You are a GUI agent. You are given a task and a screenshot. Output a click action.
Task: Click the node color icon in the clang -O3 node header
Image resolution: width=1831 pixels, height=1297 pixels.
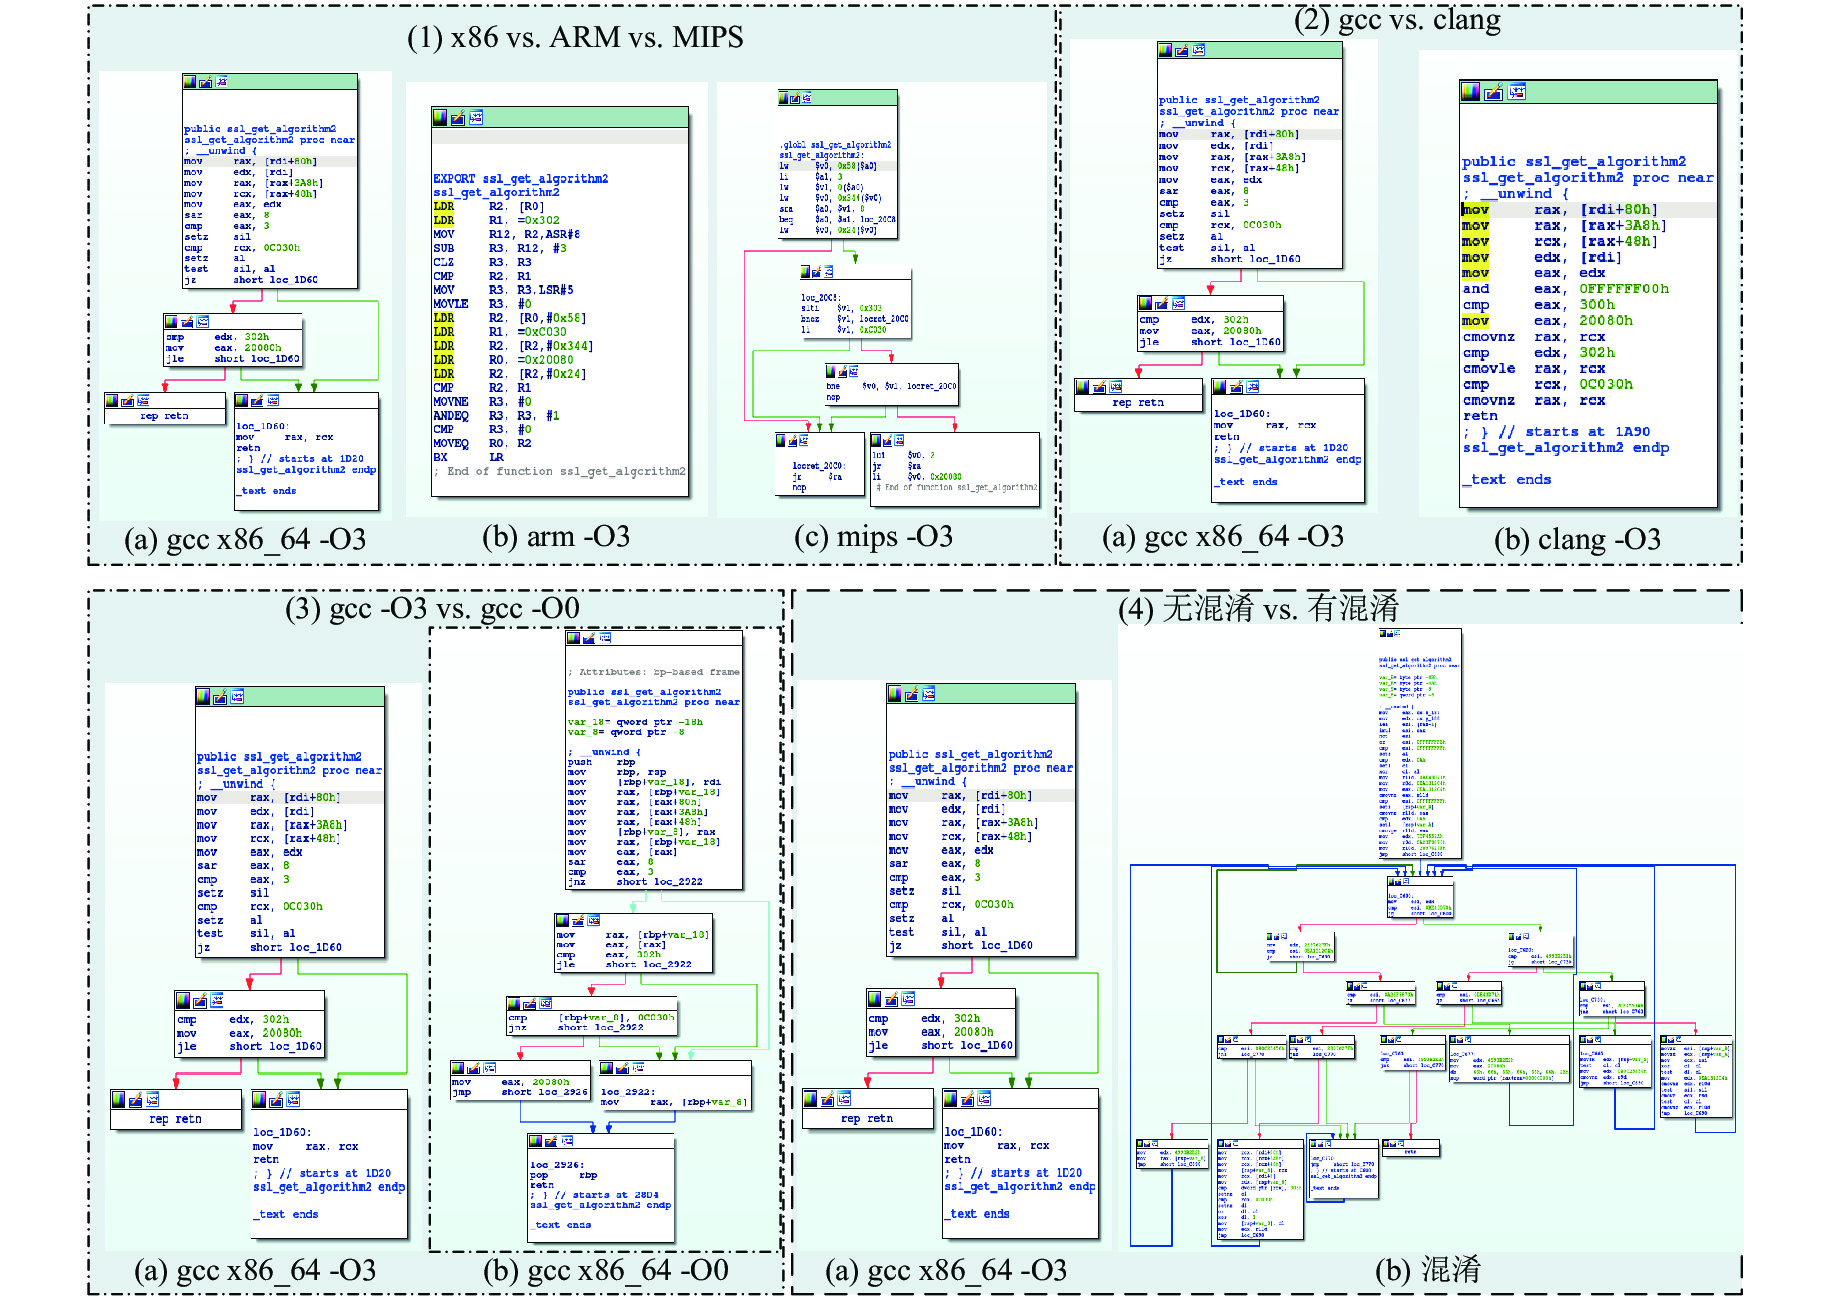click(1470, 92)
